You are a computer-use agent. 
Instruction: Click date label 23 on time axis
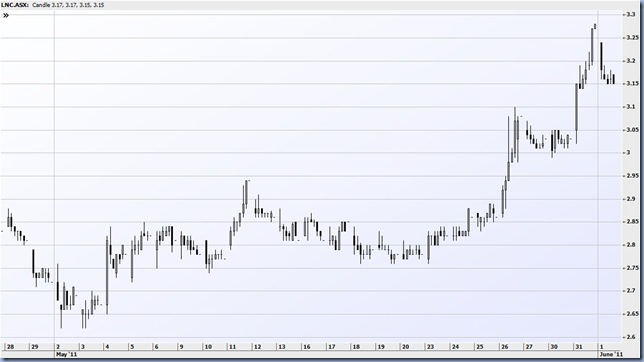pyautogui.click(x=430, y=347)
